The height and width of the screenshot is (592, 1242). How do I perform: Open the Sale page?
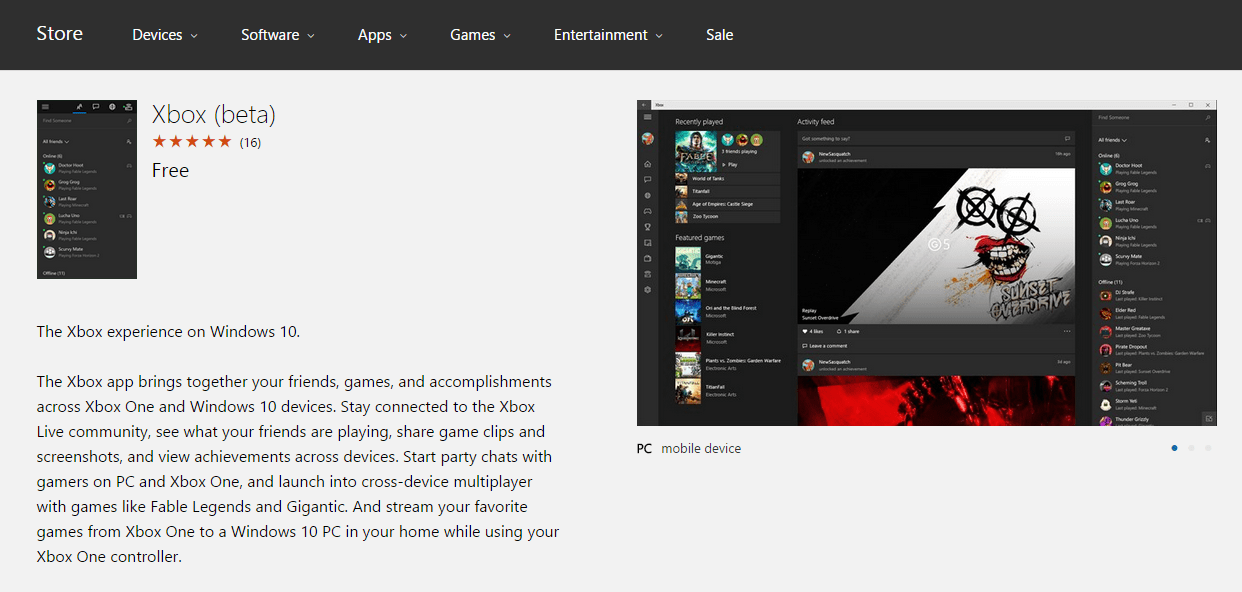tap(720, 35)
